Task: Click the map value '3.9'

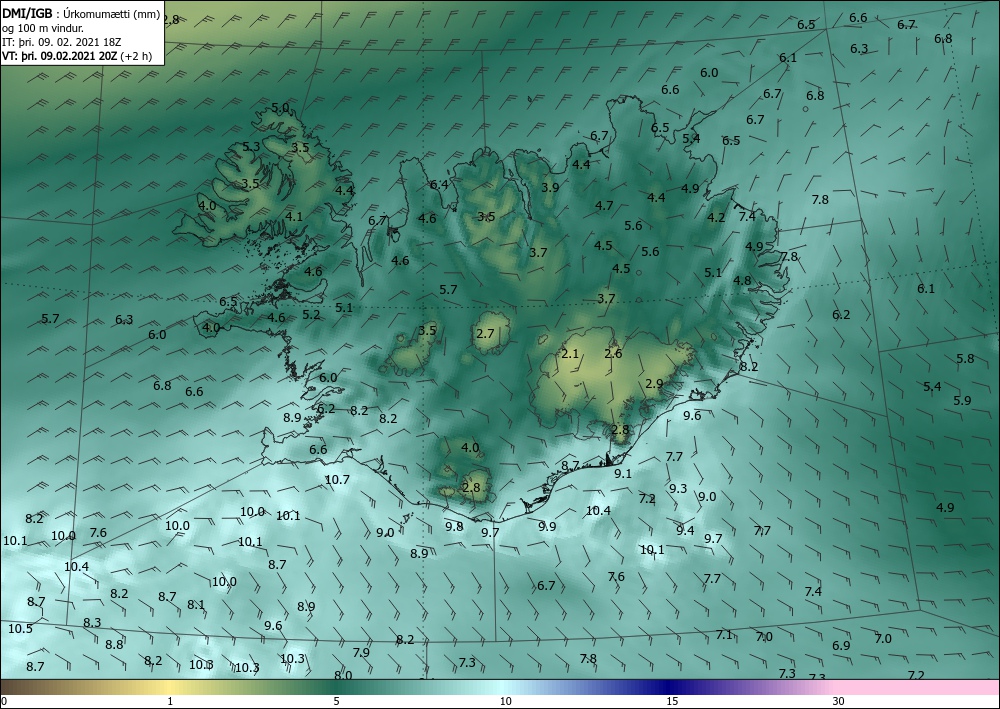Action: point(550,187)
